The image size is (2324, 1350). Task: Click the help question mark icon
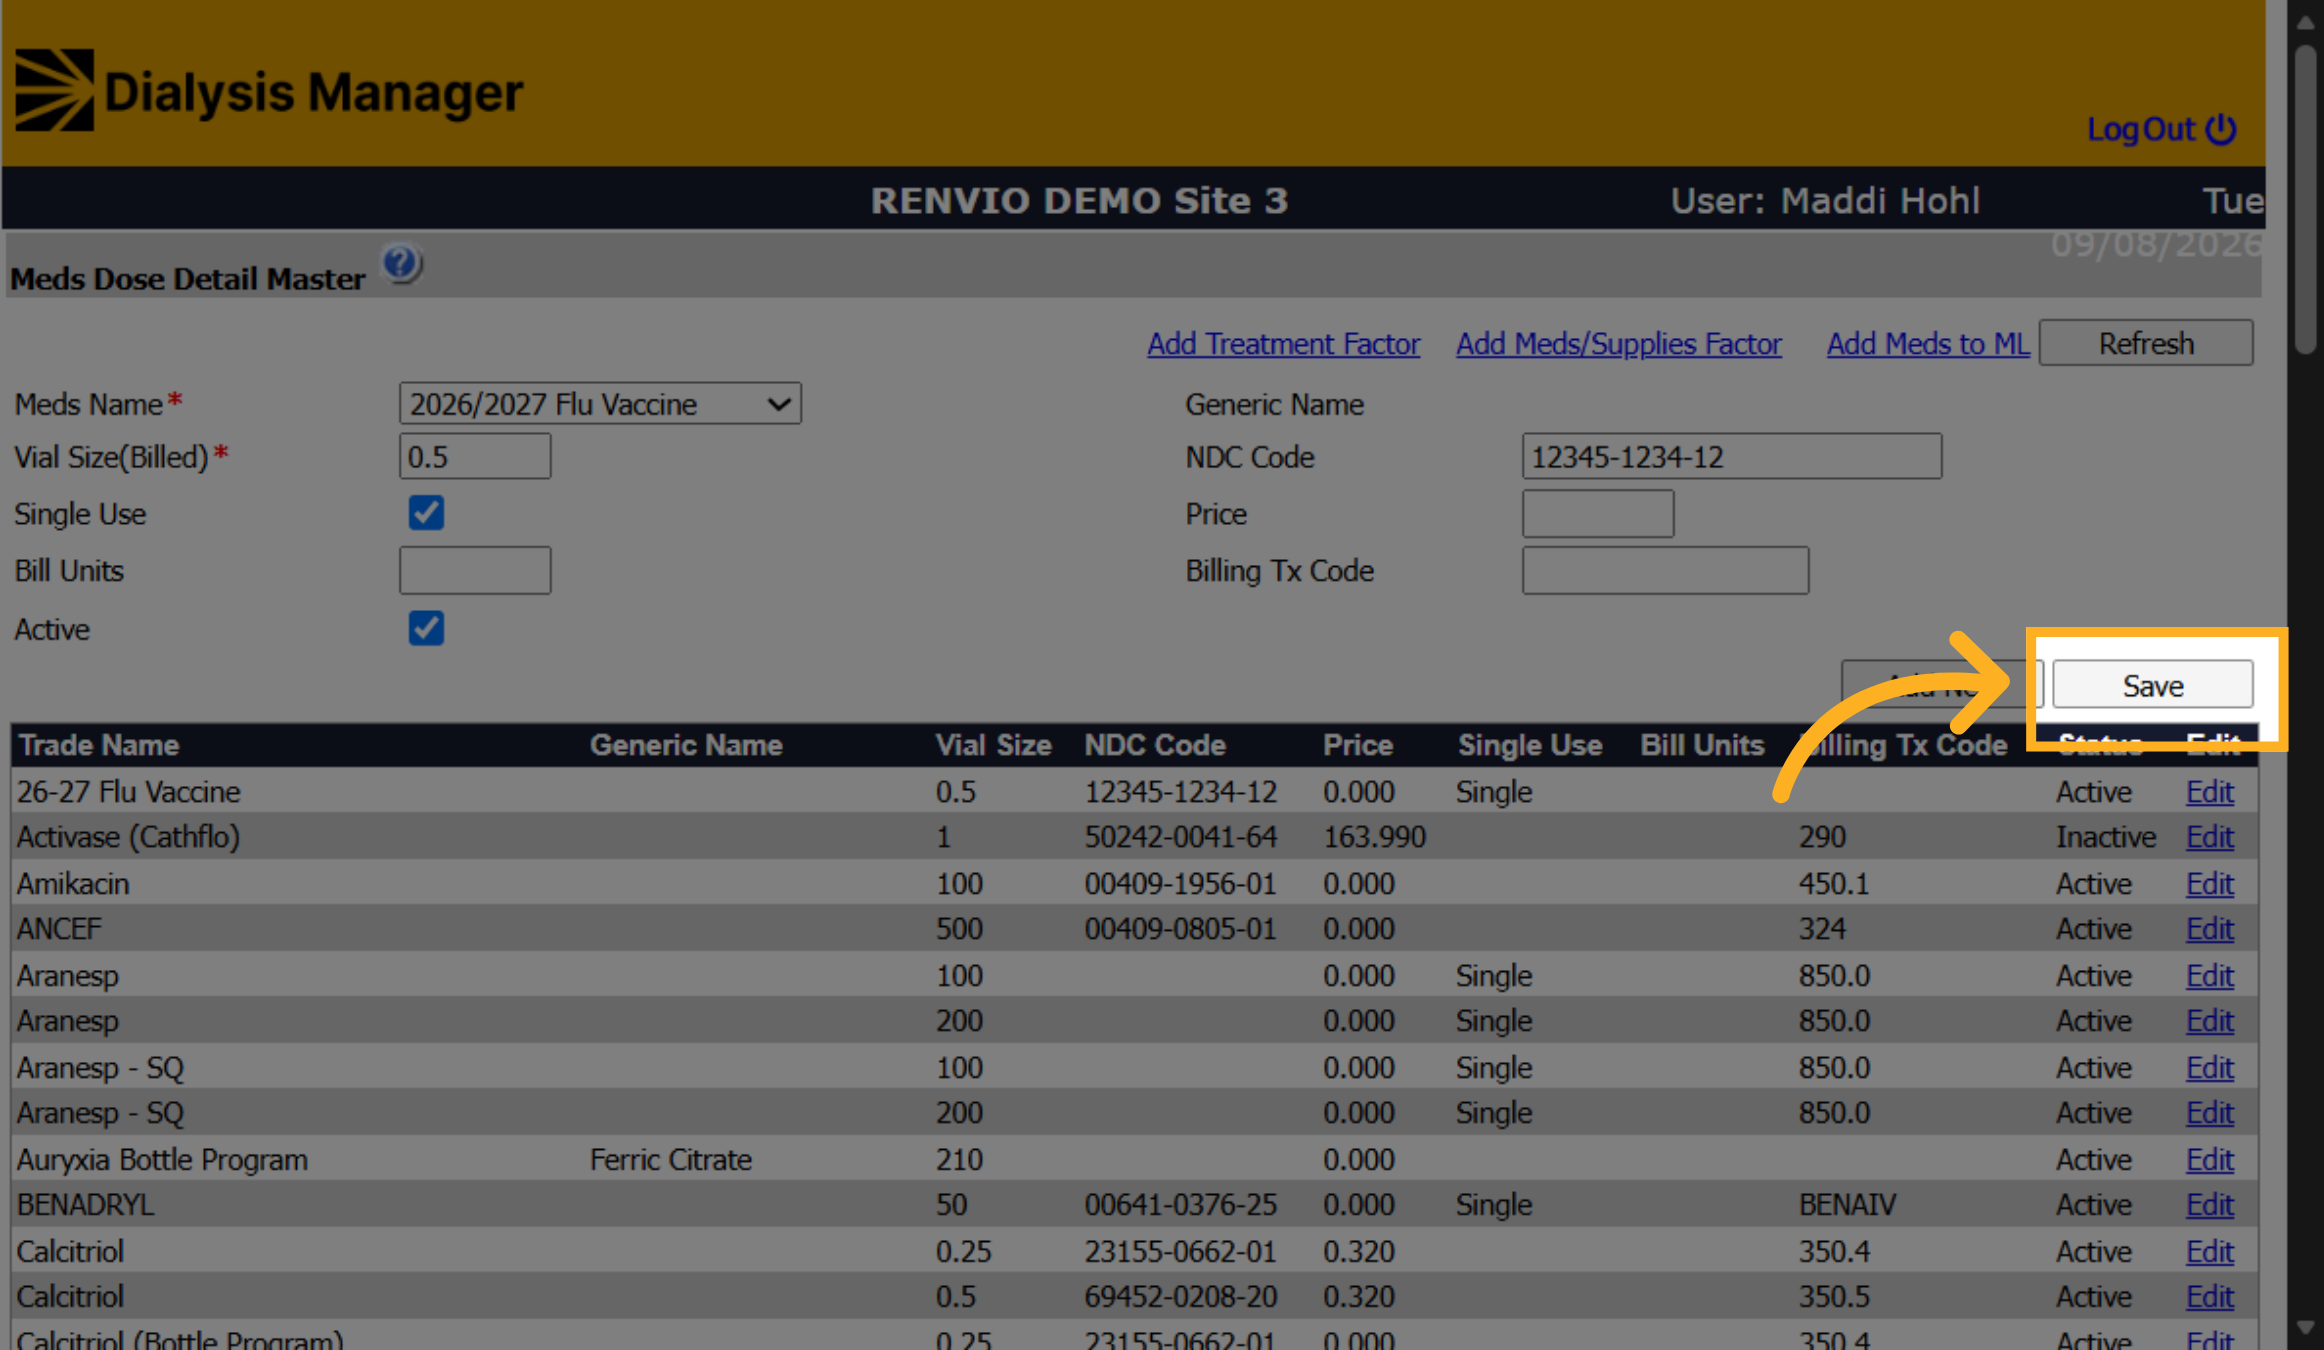401,264
